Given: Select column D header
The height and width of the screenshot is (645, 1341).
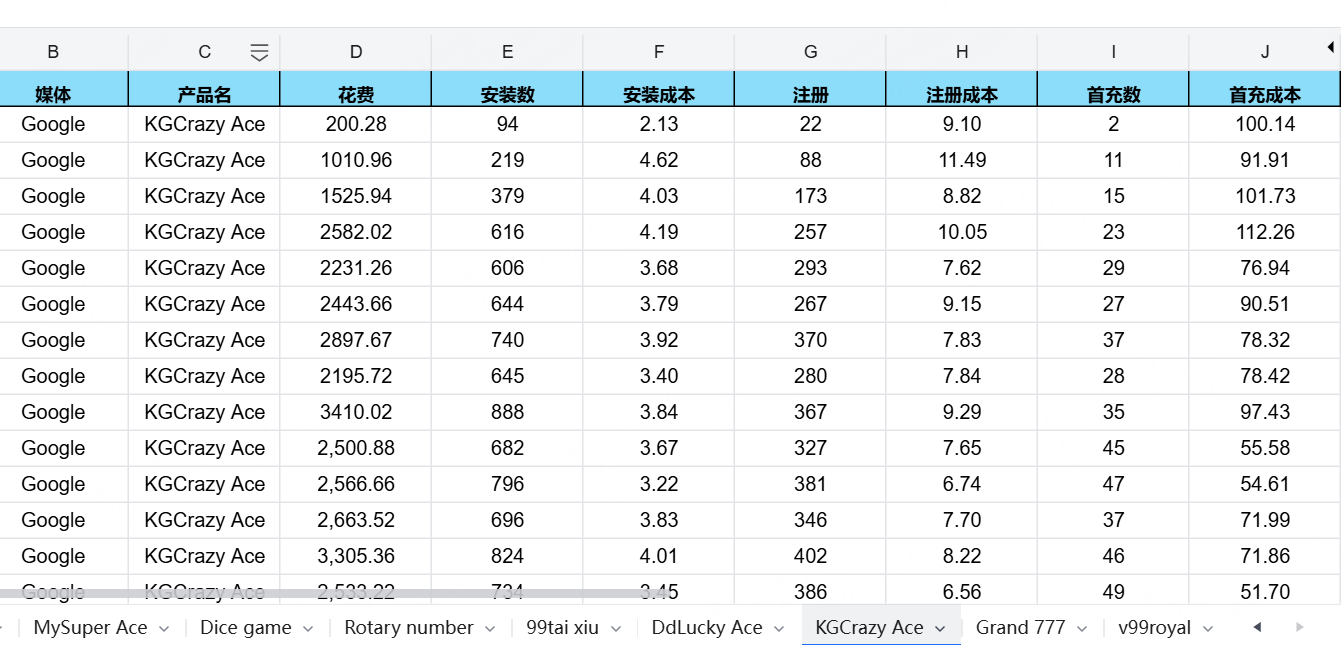Looking at the screenshot, I should [356, 53].
